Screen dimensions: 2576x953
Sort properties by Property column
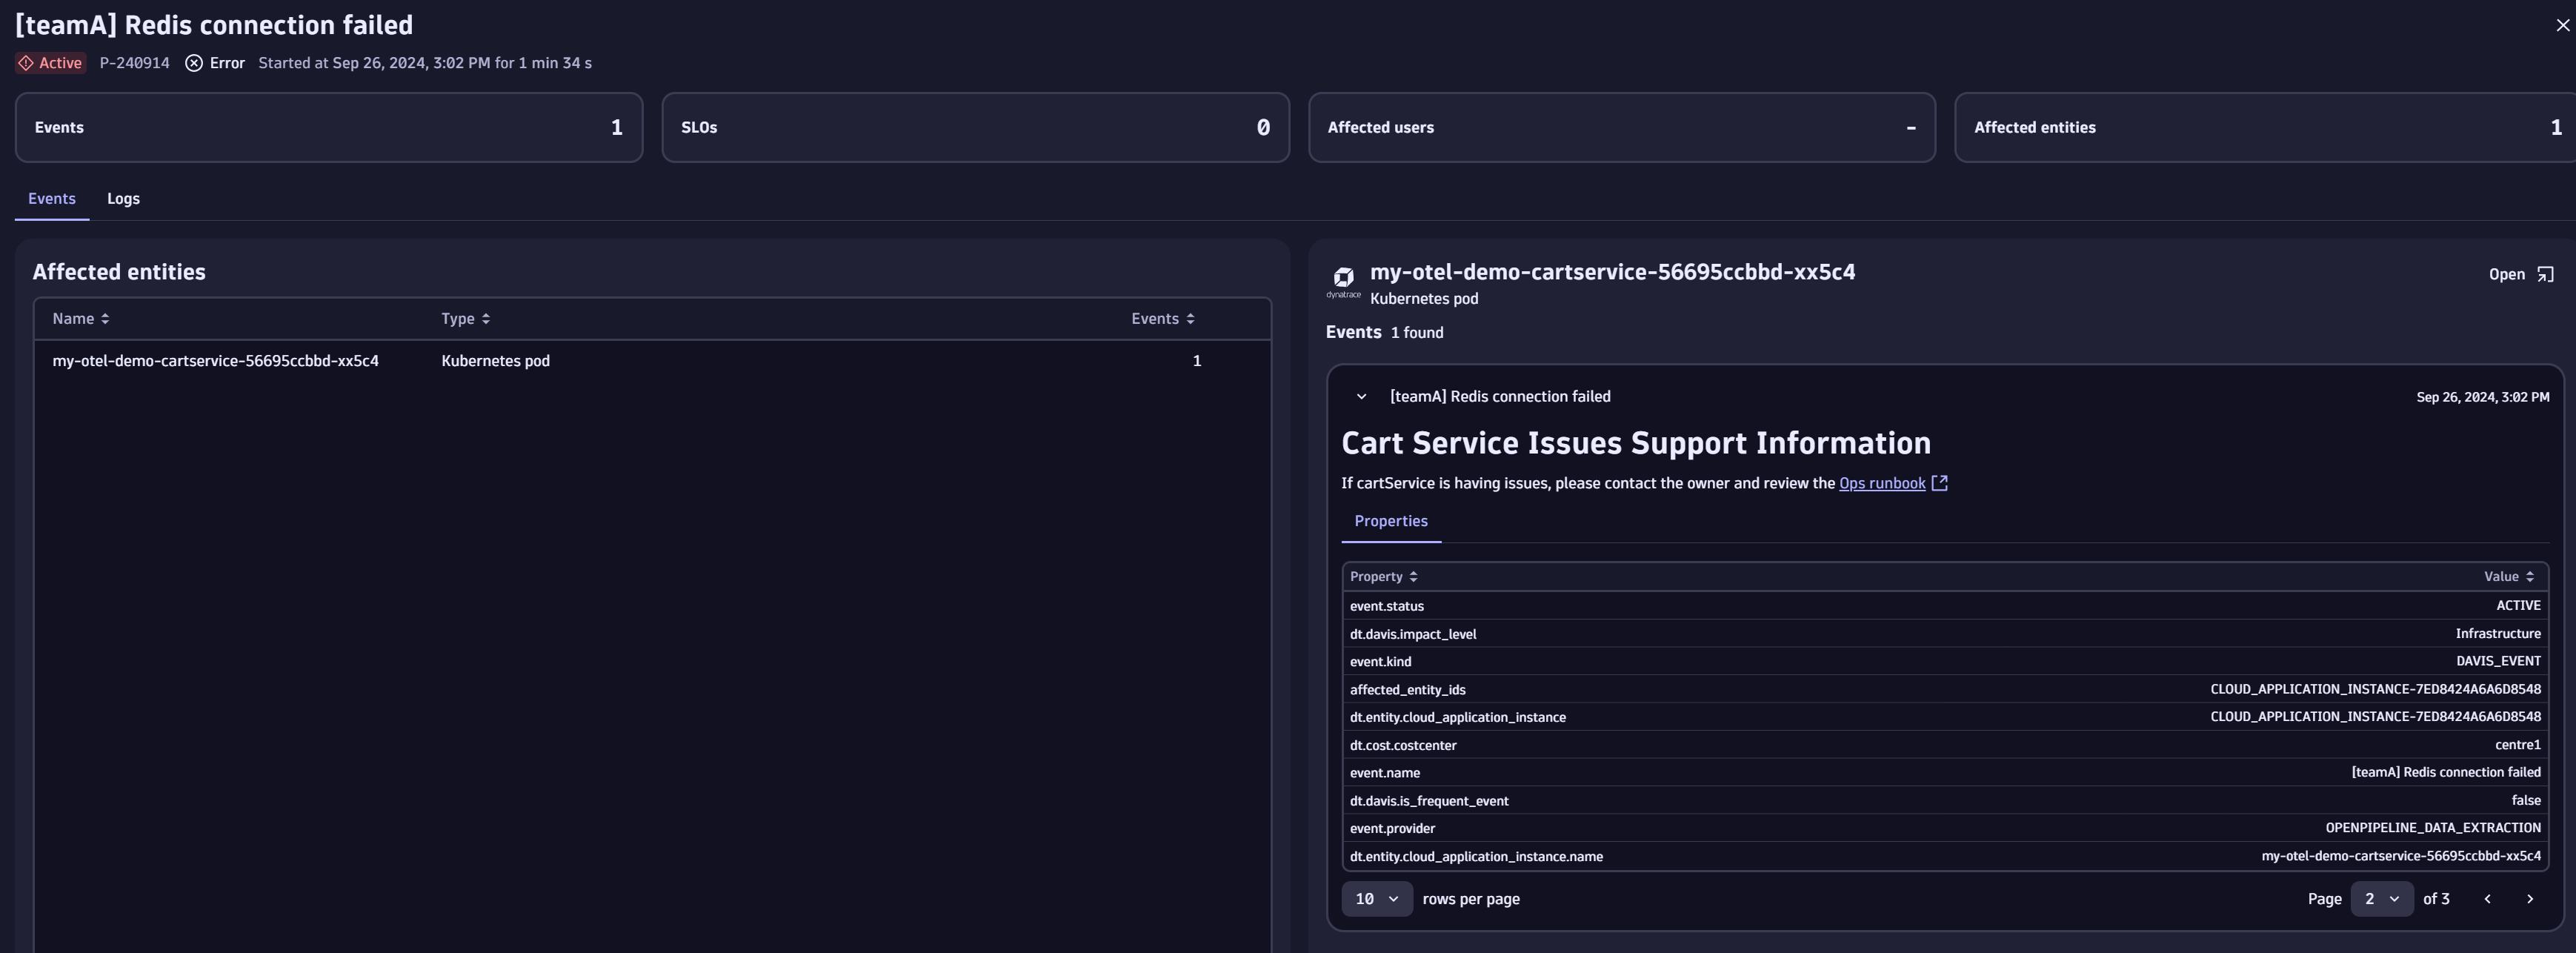point(1384,577)
